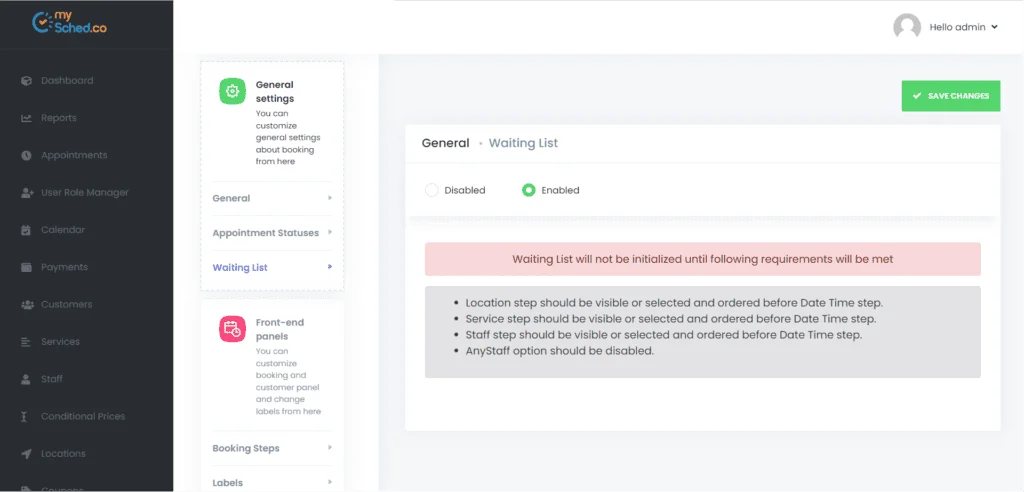
Task: Click the Staff step requirement text
Action: click(x=664, y=335)
